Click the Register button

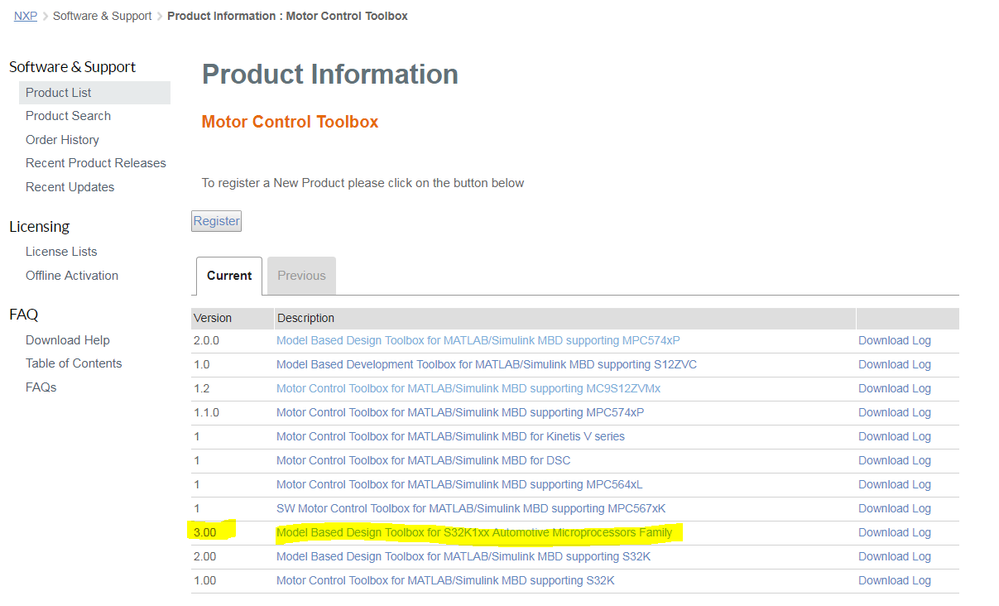click(x=217, y=221)
